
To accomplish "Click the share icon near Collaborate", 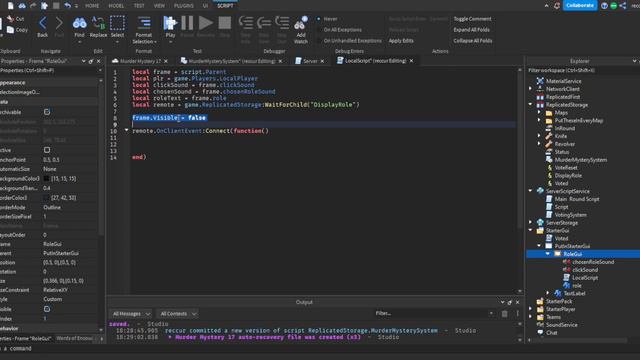I will pyautogui.click(x=623, y=6).
